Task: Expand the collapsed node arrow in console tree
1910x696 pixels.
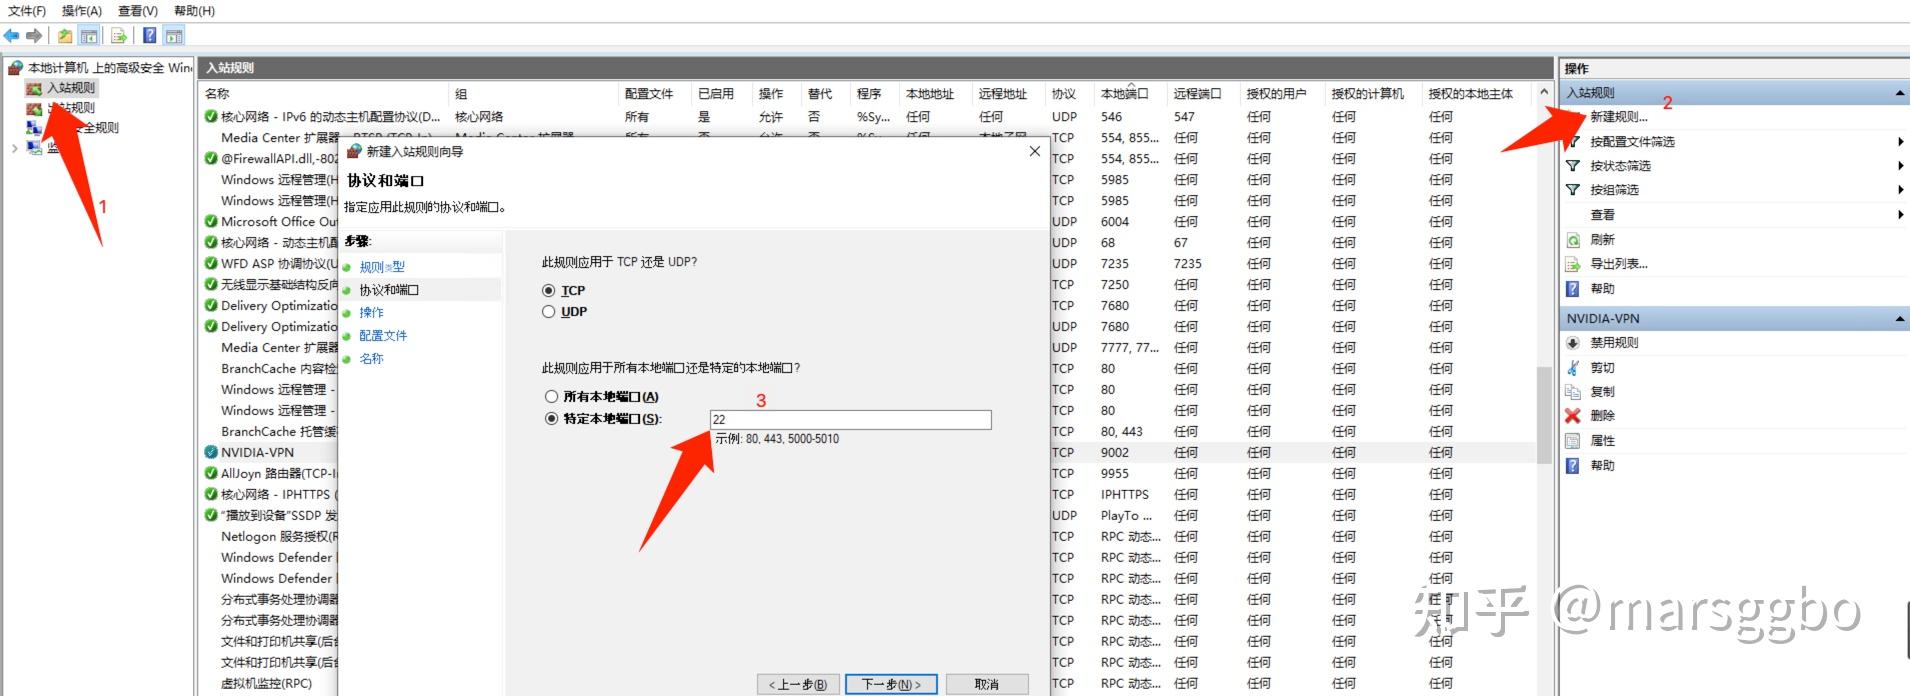Action: pyautogui.click(x=14, y=149)
